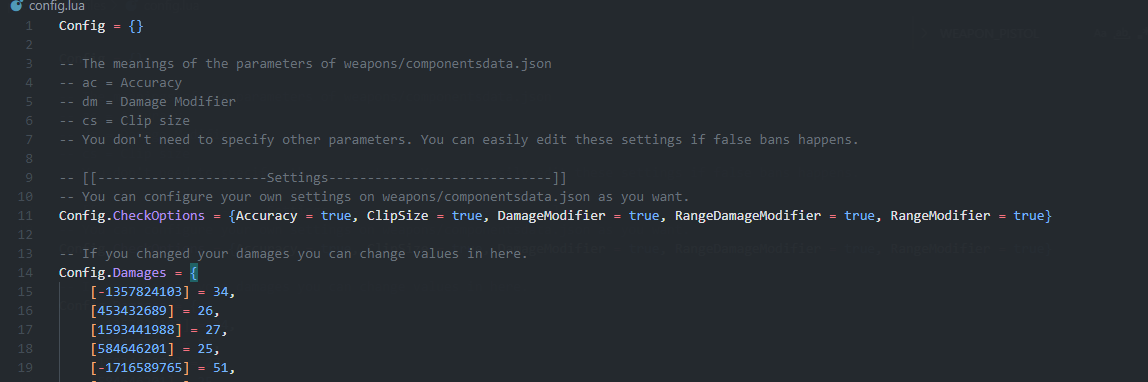Click the true value after RangeModifier
Screen dimensions: 1148x382
point(1028,216)
